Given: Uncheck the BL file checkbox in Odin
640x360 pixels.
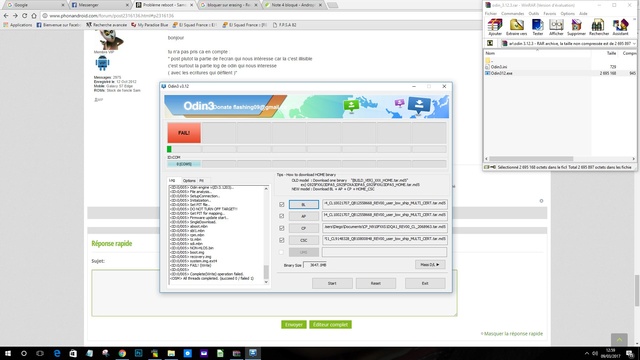Looking at the screenshot, I should (x=282, y=204).
